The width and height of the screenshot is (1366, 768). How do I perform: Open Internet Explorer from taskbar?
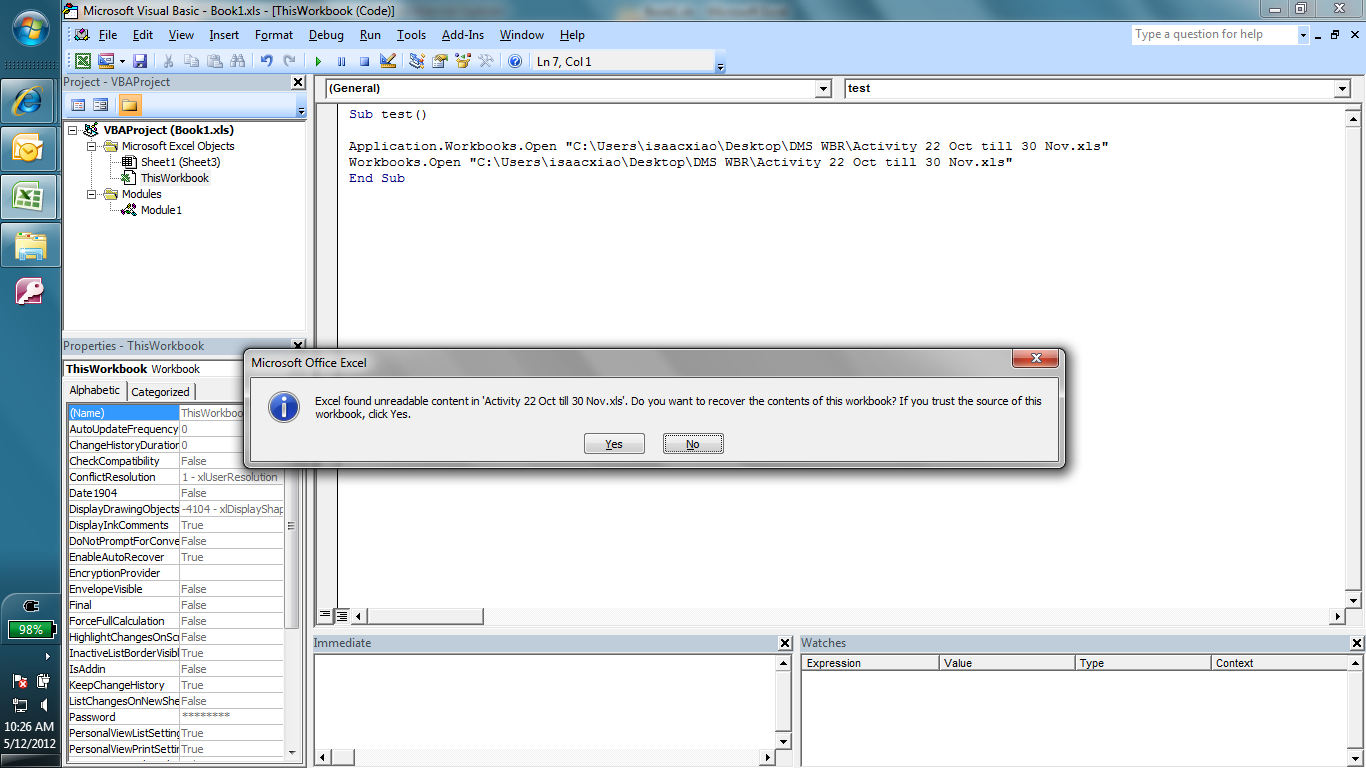click(30, 100)
